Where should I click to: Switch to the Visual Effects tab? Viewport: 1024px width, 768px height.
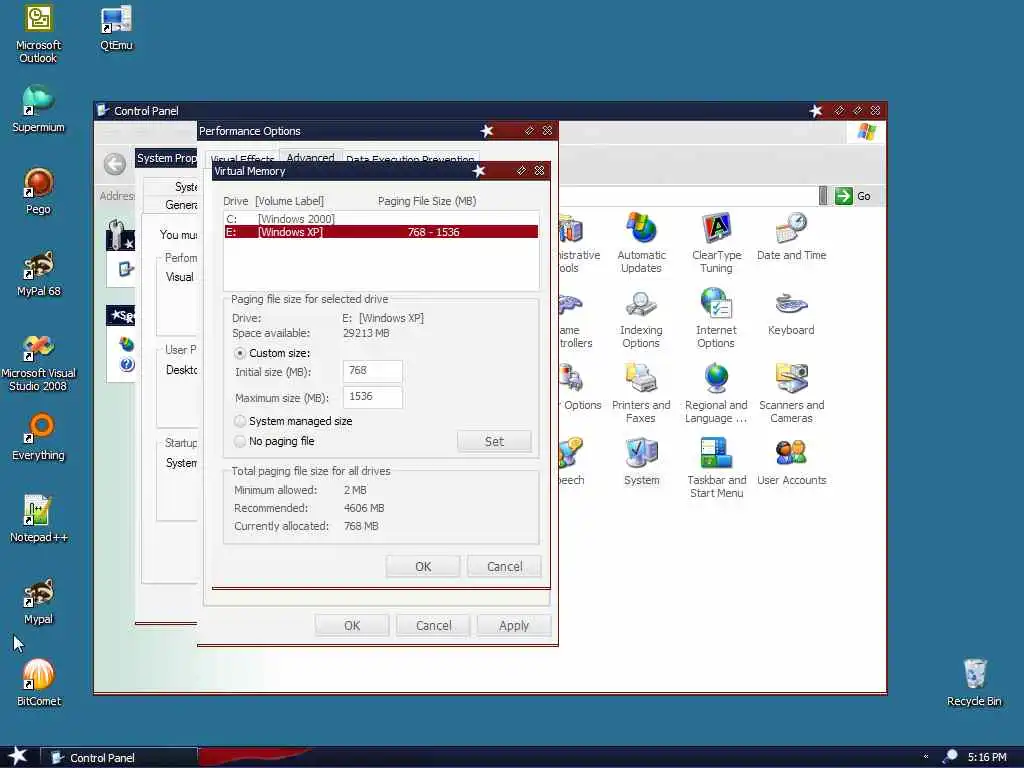coord(242,158)
